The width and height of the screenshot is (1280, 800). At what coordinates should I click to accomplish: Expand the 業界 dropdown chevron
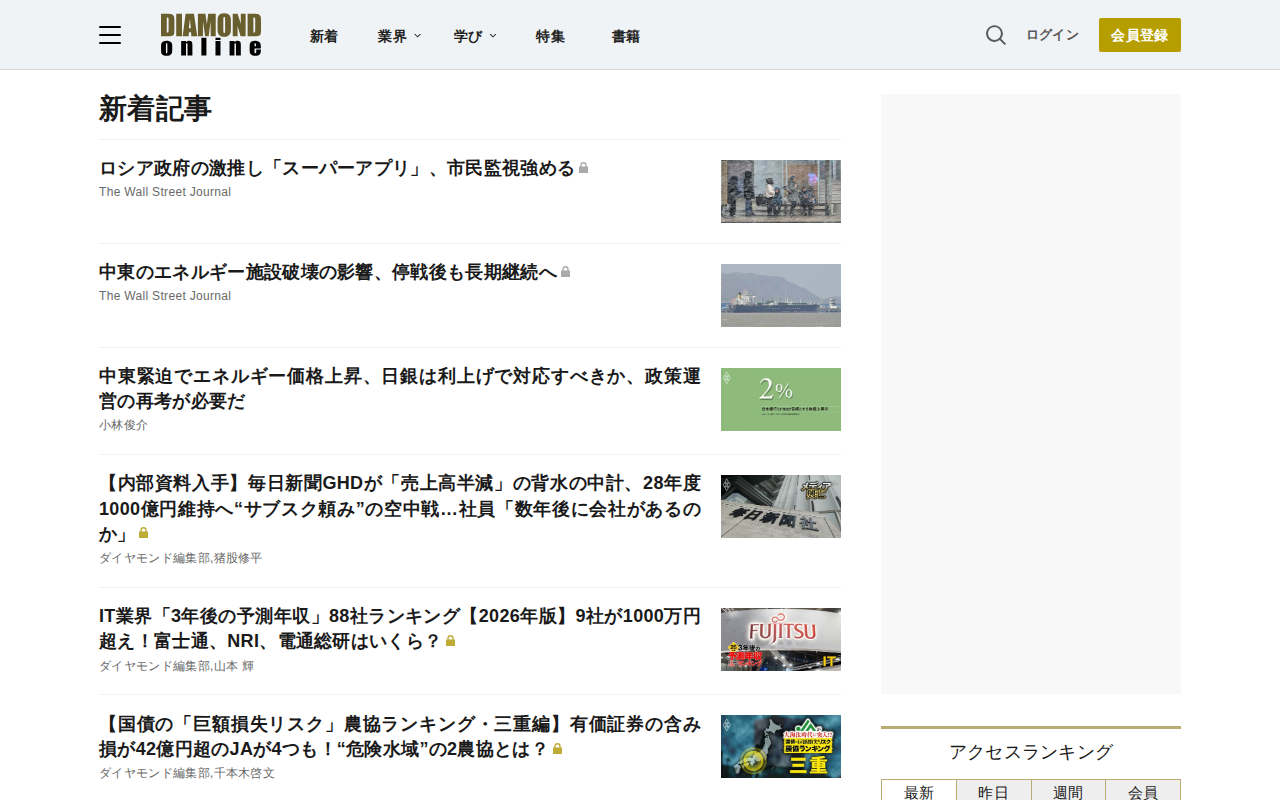(418, 36)
